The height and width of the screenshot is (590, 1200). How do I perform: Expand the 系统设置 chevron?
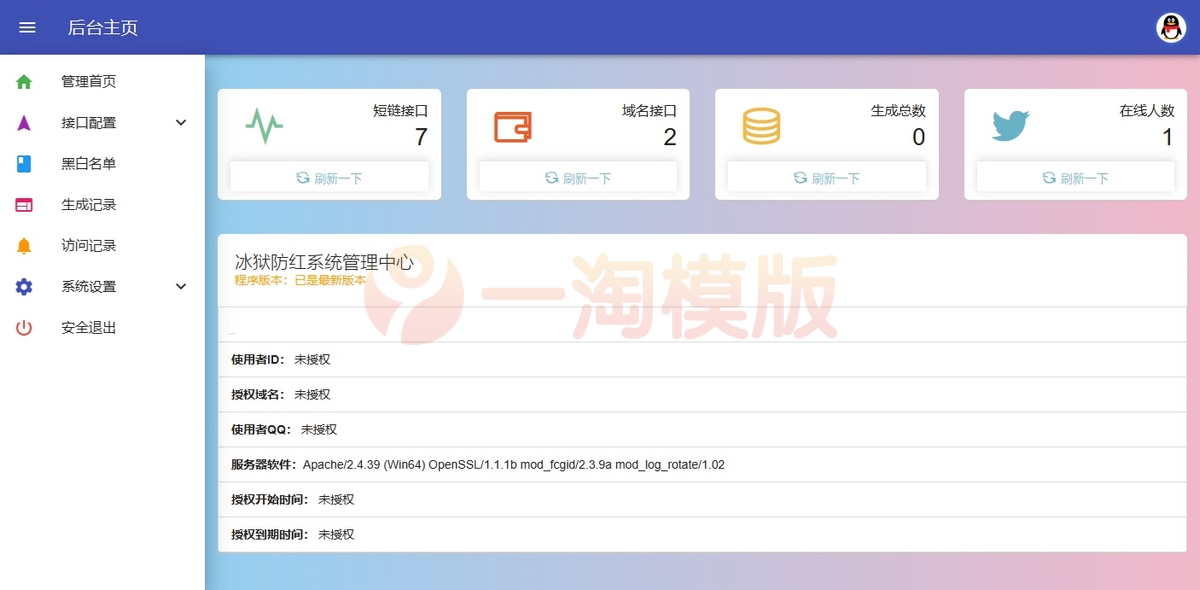(181, 287)
